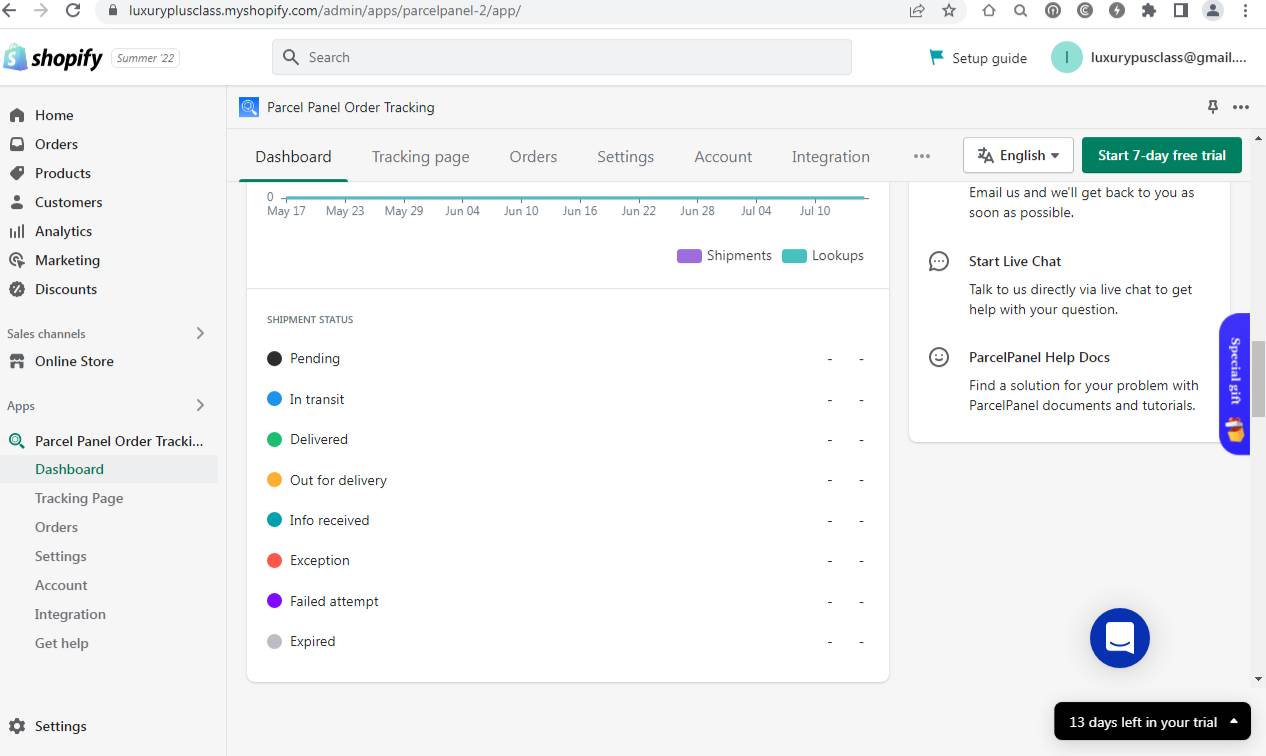Expand the Apps section chevron

[200, 405]
